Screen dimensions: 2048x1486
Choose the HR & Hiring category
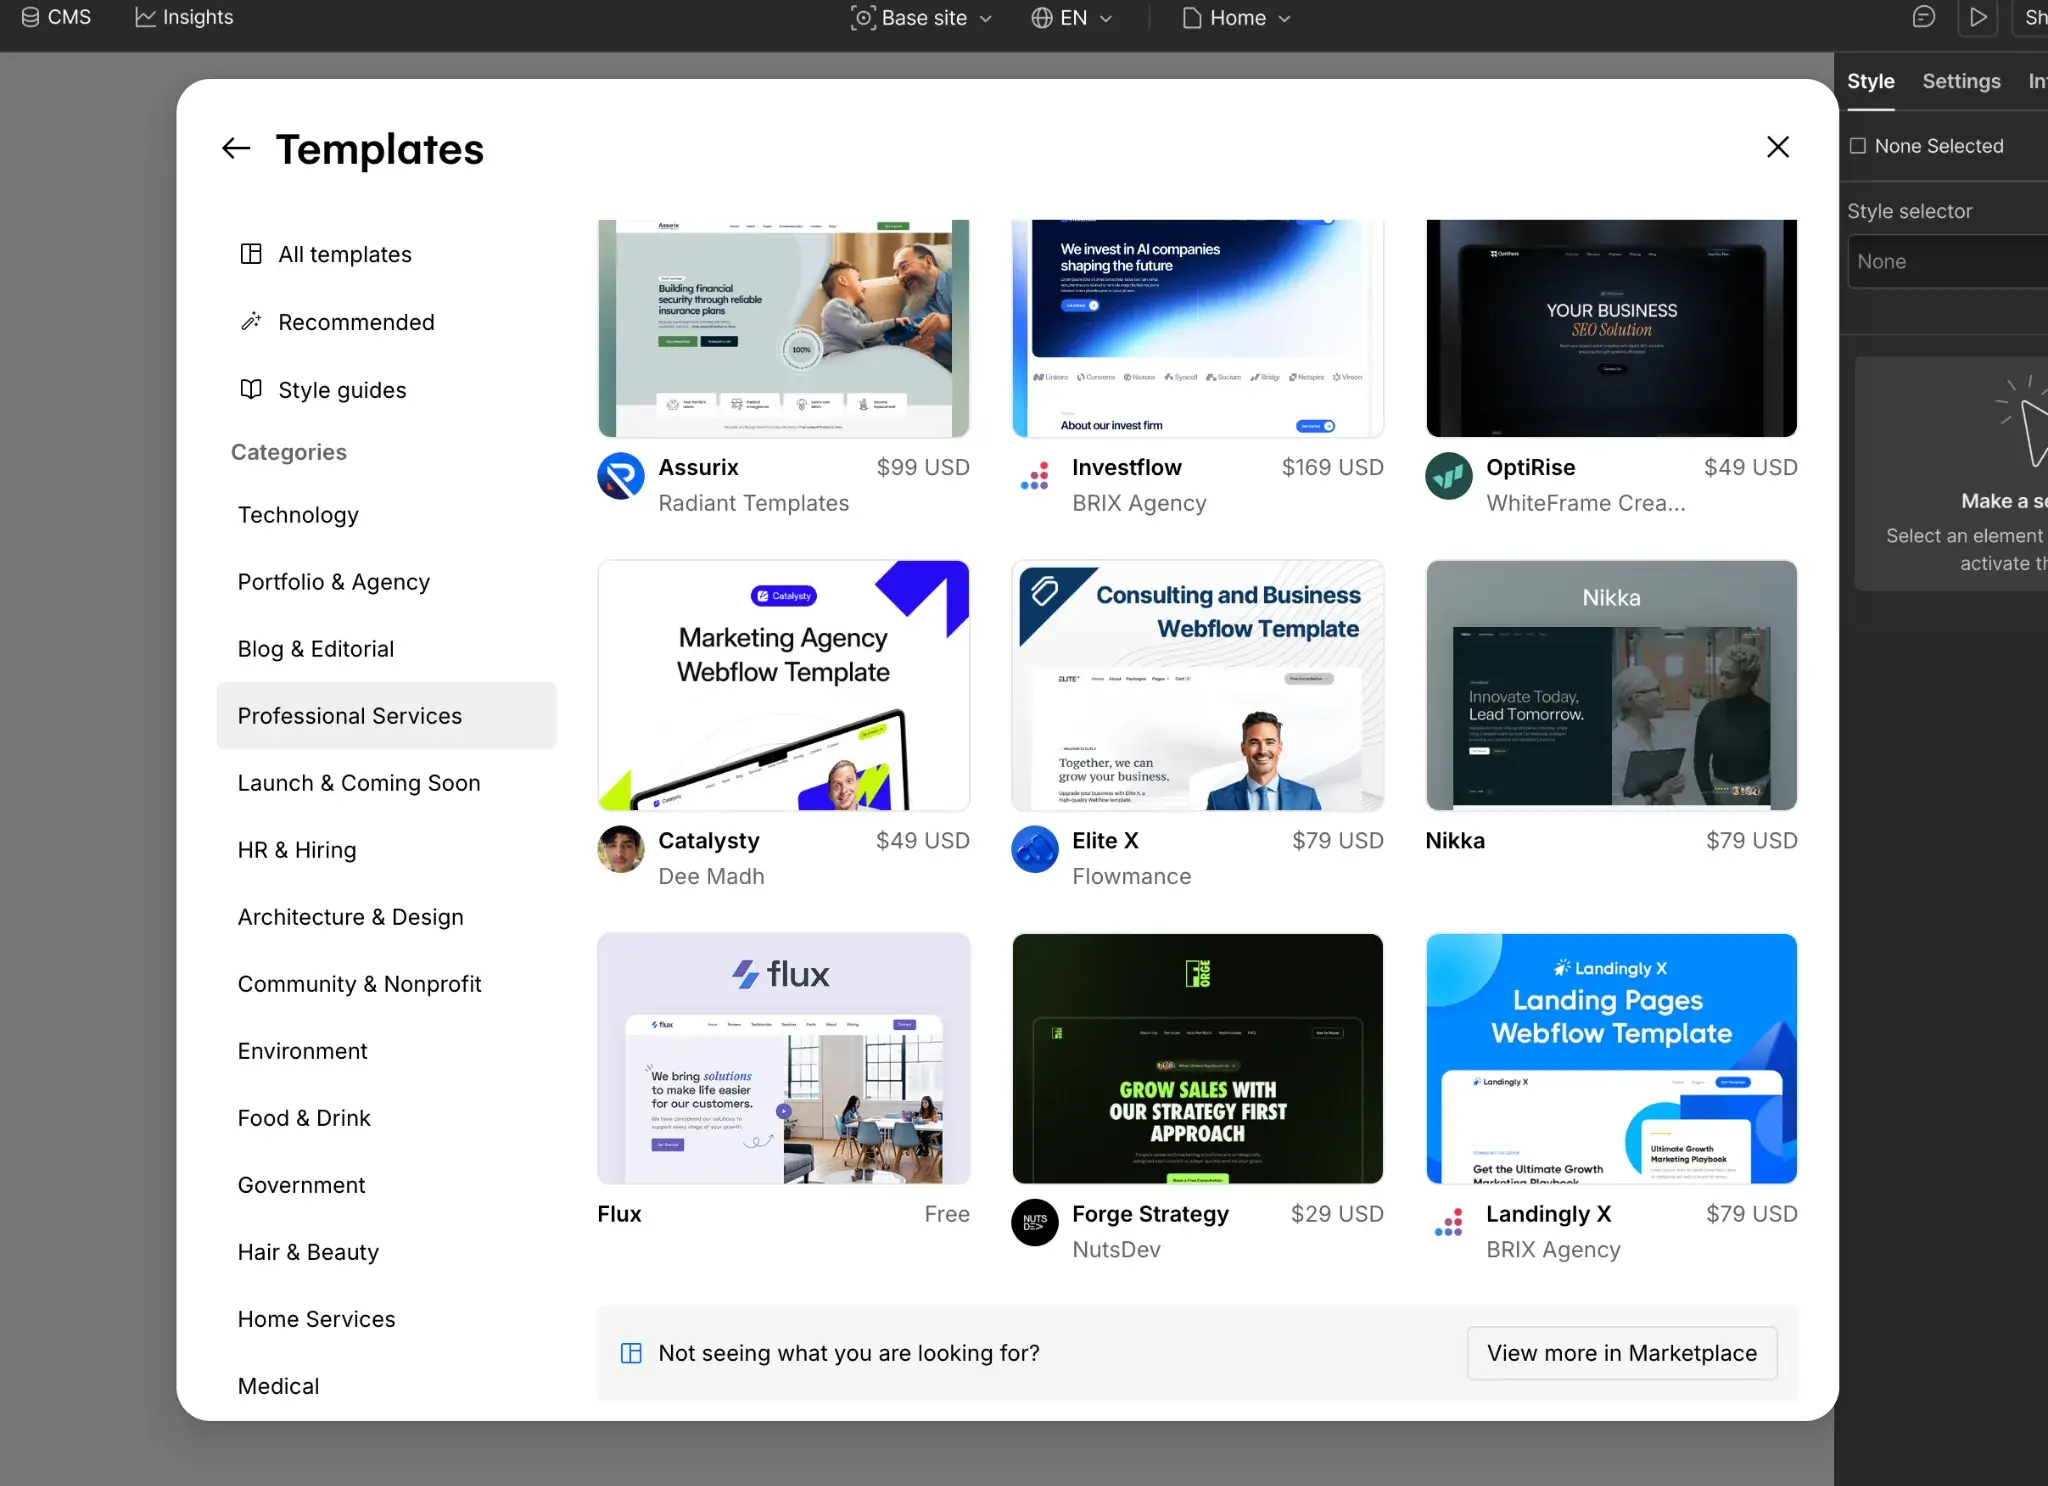pos(386,850)
